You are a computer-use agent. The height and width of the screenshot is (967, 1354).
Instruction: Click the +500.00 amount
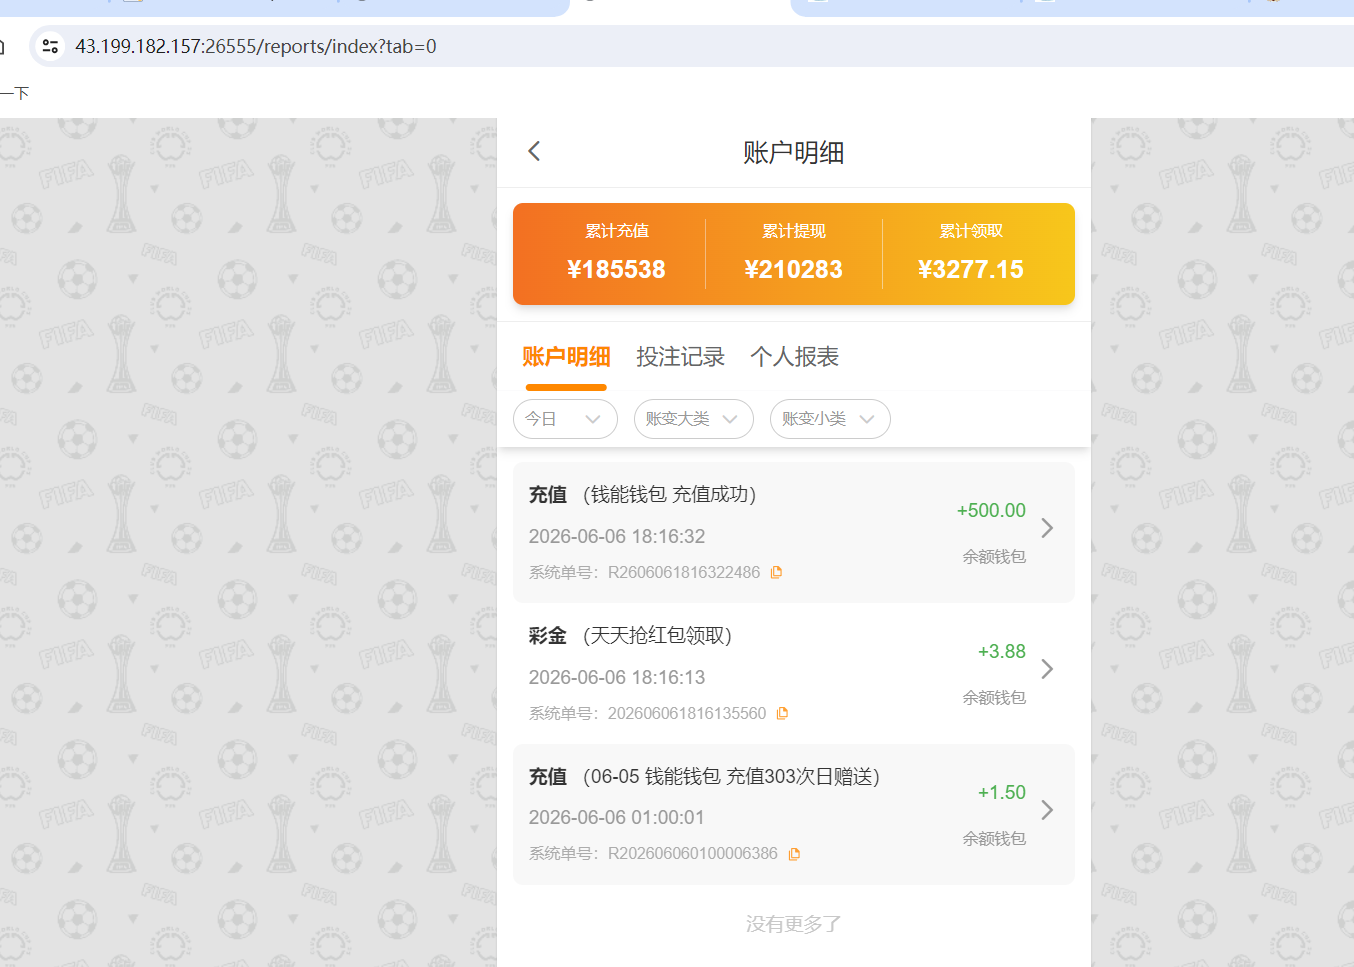click(x=991, y=510)
